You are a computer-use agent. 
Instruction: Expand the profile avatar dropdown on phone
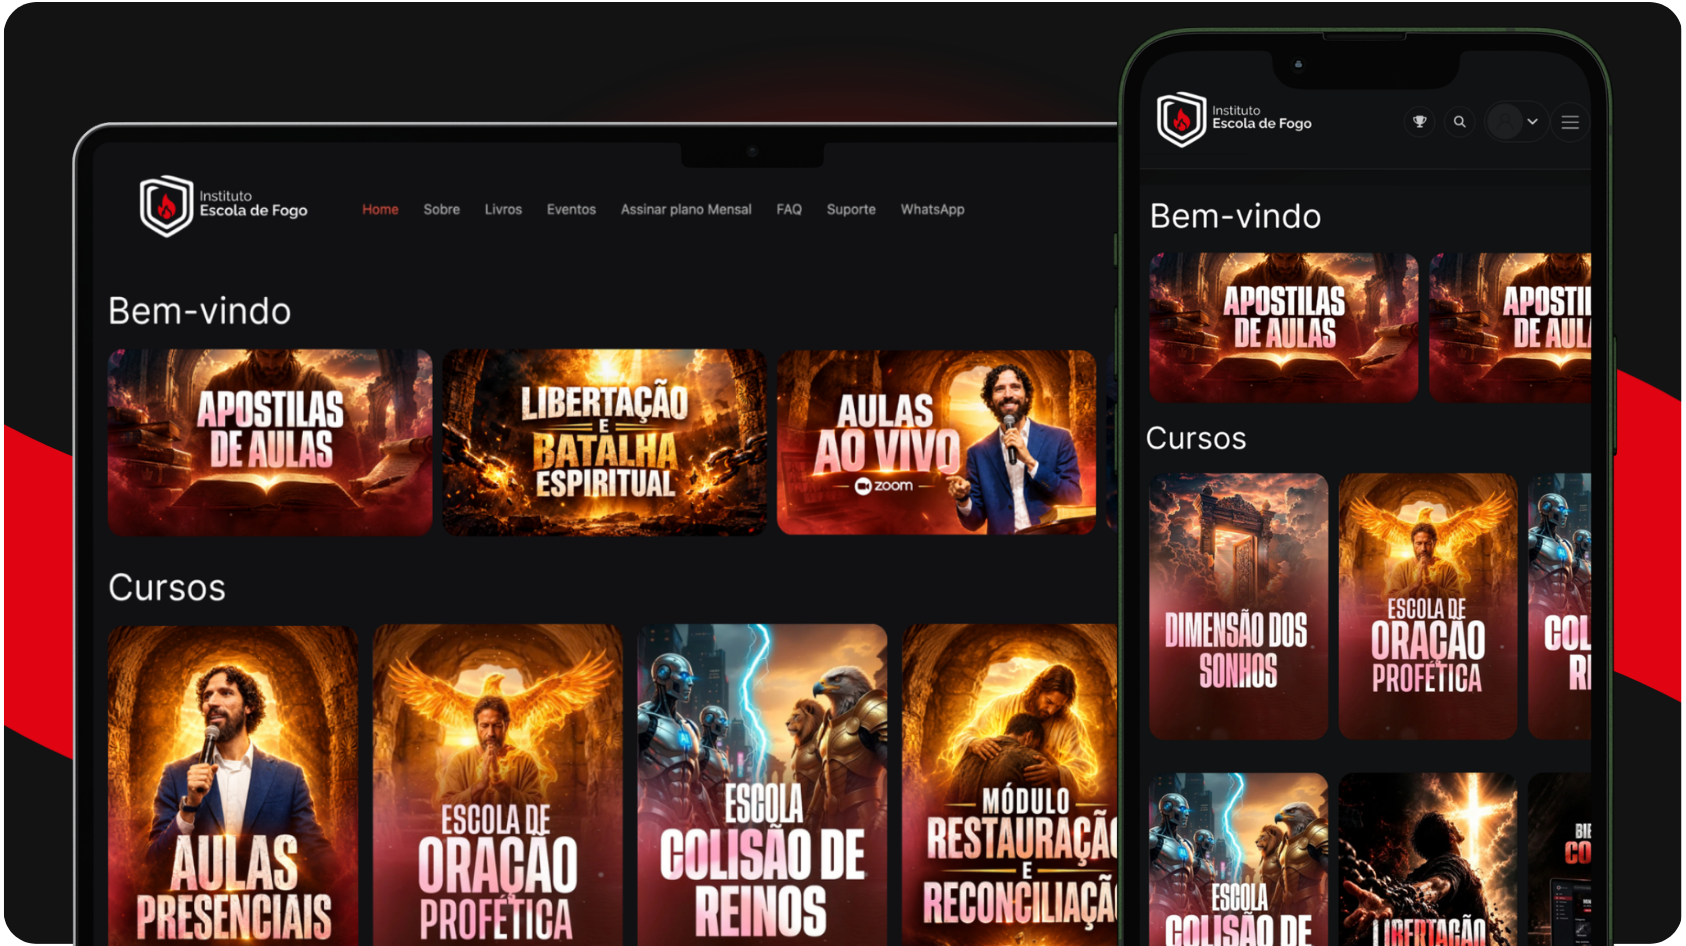click(1515, 122)
